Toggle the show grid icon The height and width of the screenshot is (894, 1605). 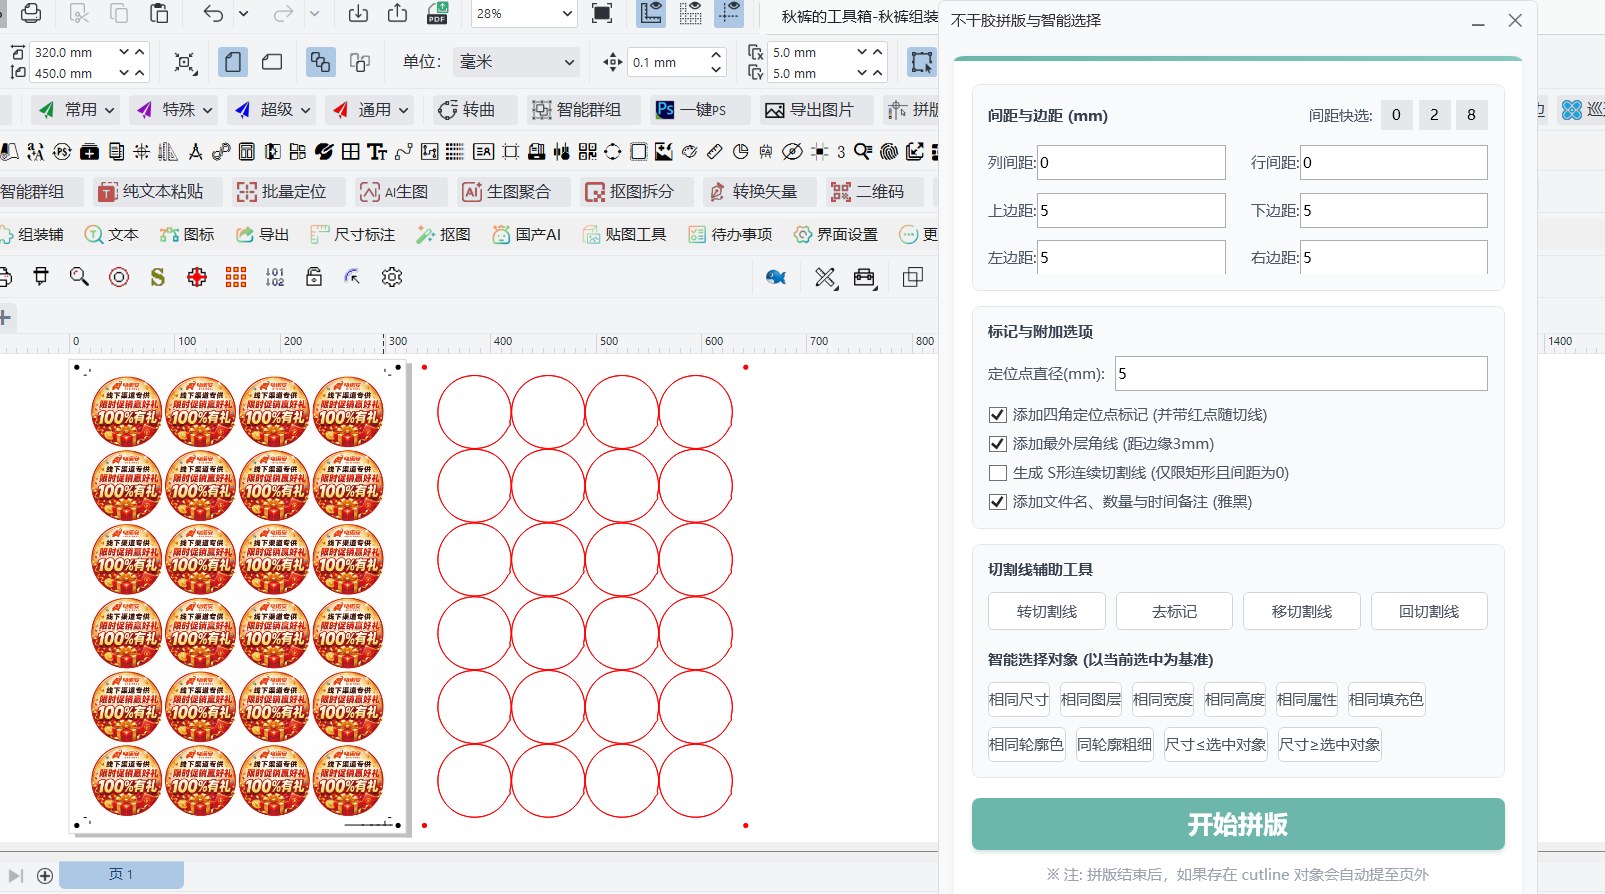coord(691,13)
